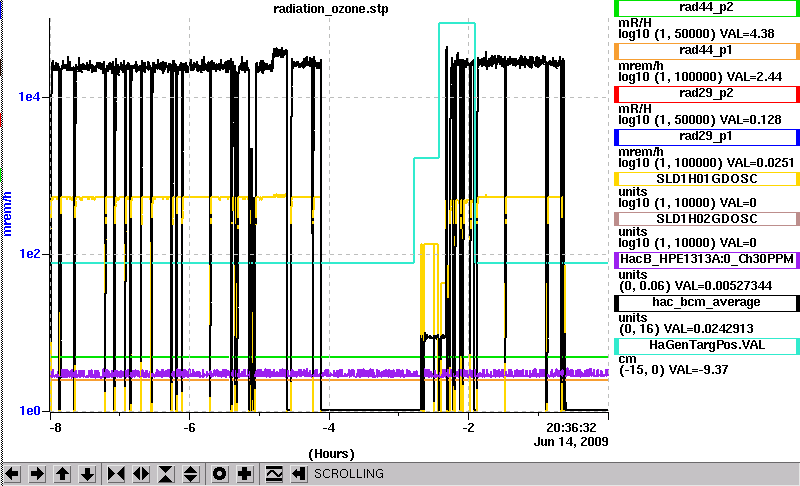This screenshot has height=486, width=800.
Task: Zoom in horizontally with the bowtie icon
Action: tap(116, 474)
